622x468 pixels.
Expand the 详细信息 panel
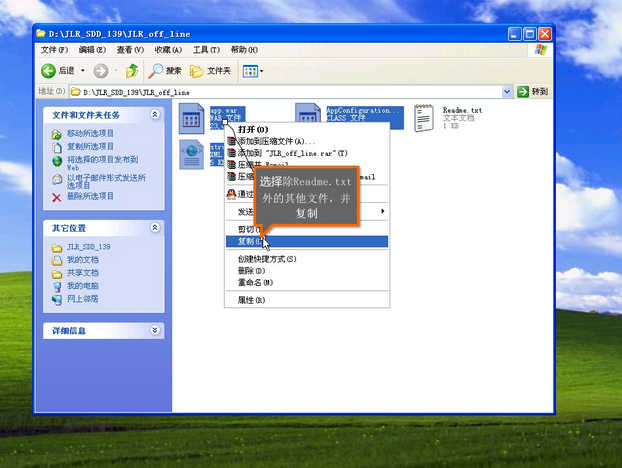[155, 330]
